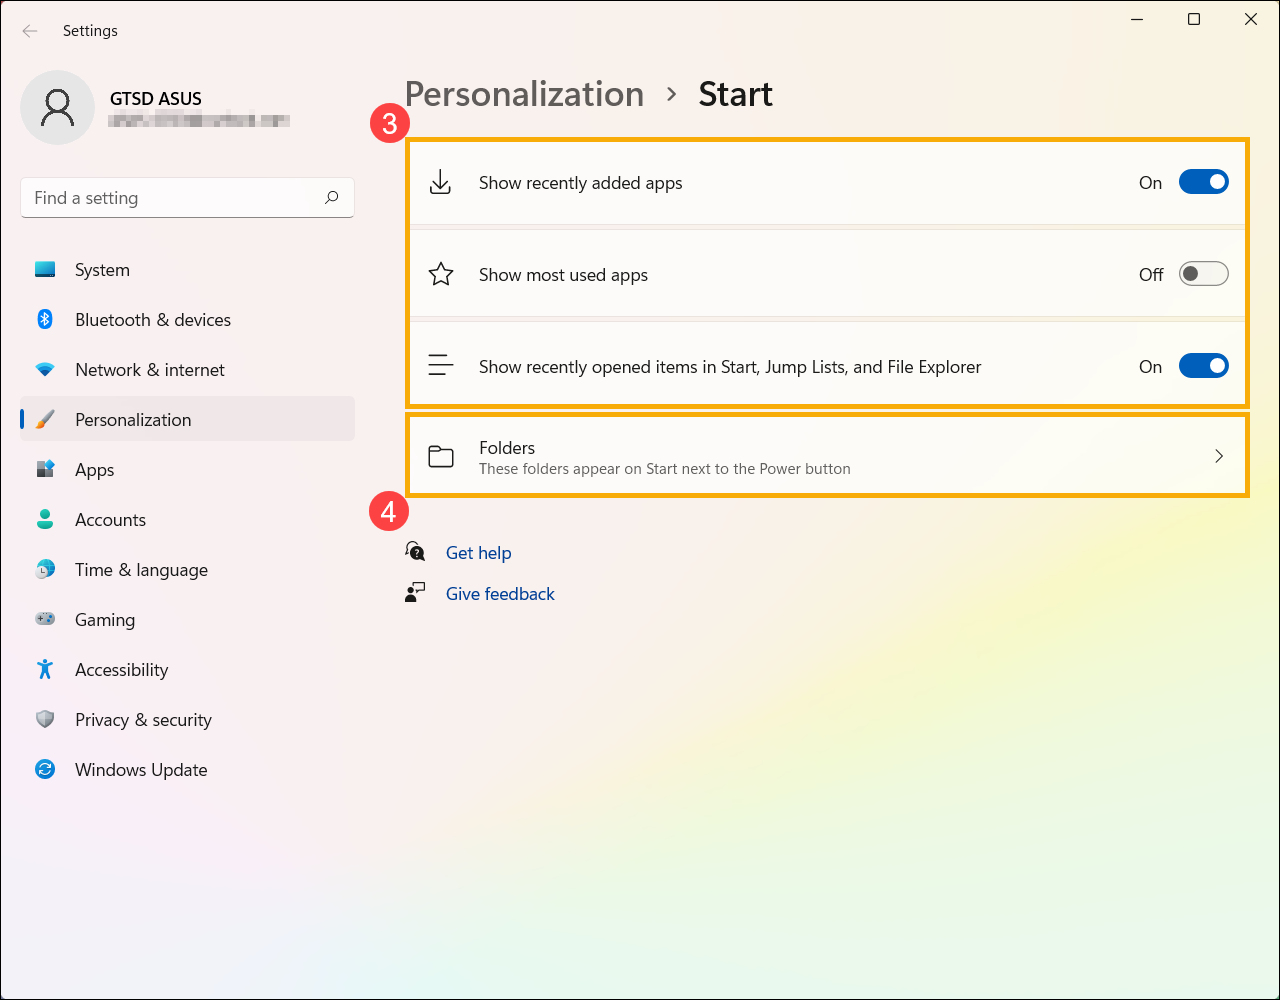Open the Folders row by its title
The image size is (1280, 1000).
click(x=507, y=448)
